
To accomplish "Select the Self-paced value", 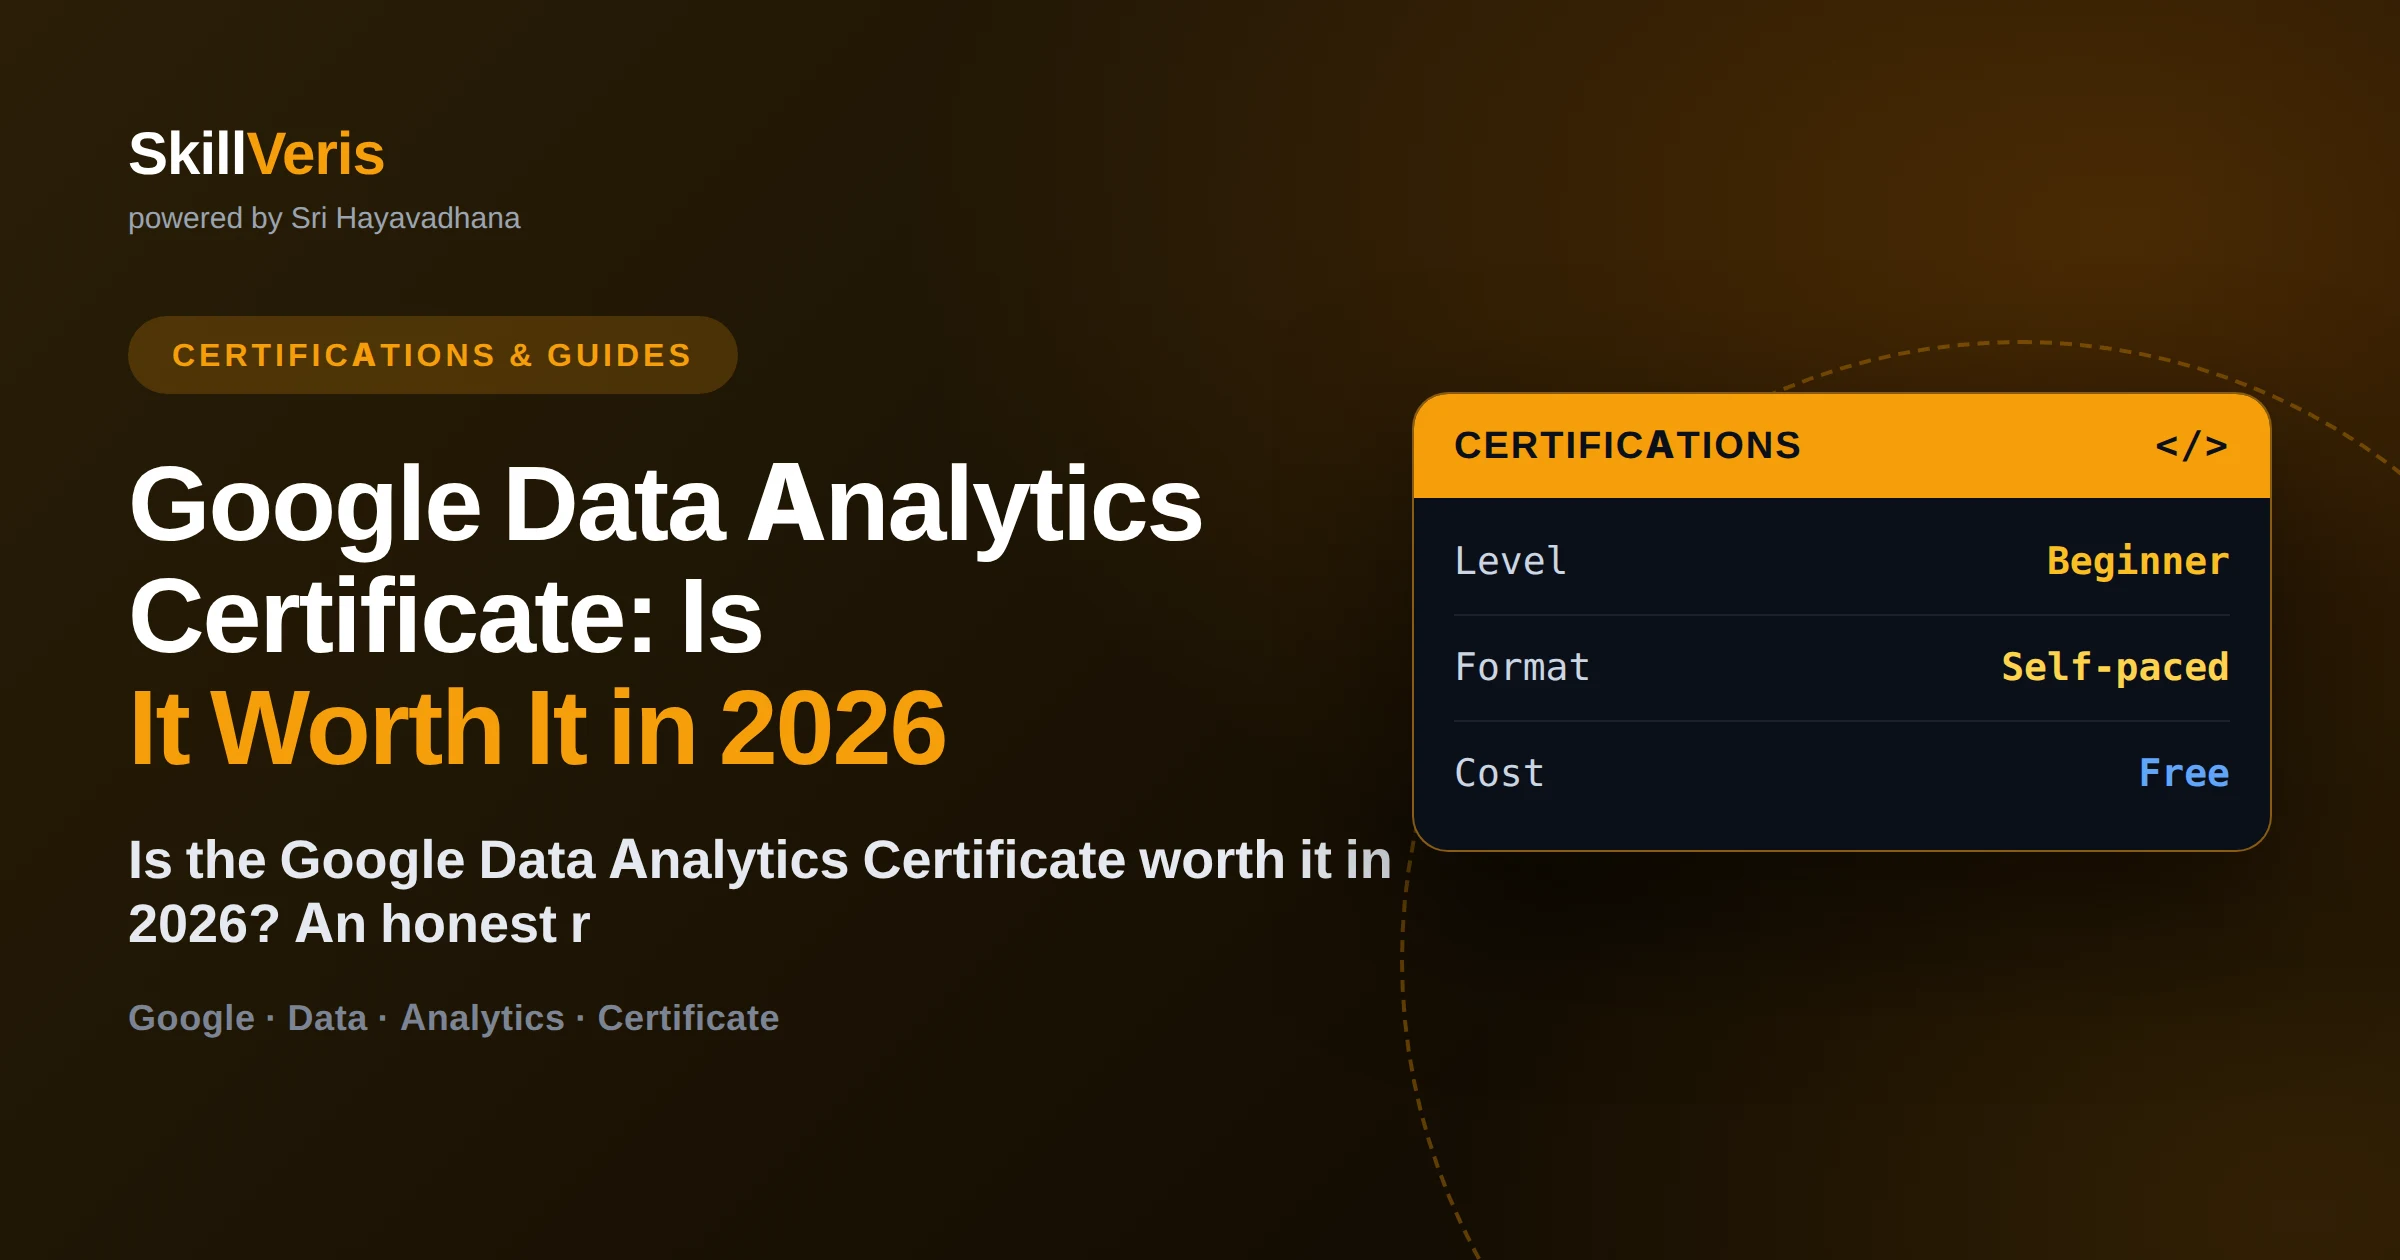I will (x=2115, y=667).
